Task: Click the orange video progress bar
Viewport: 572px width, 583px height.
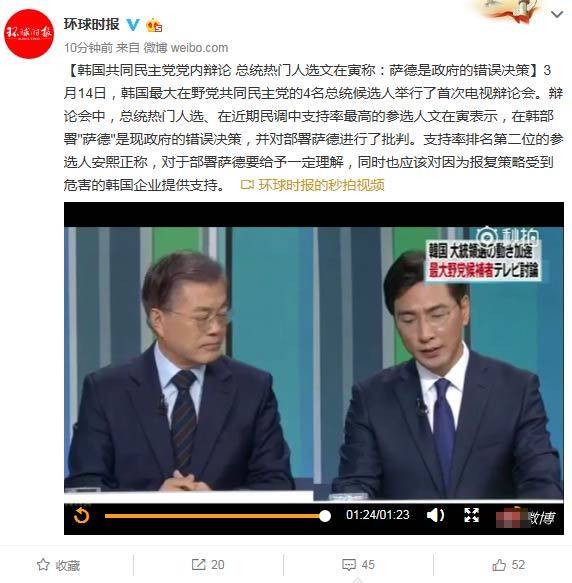Action: coord(215,516)
